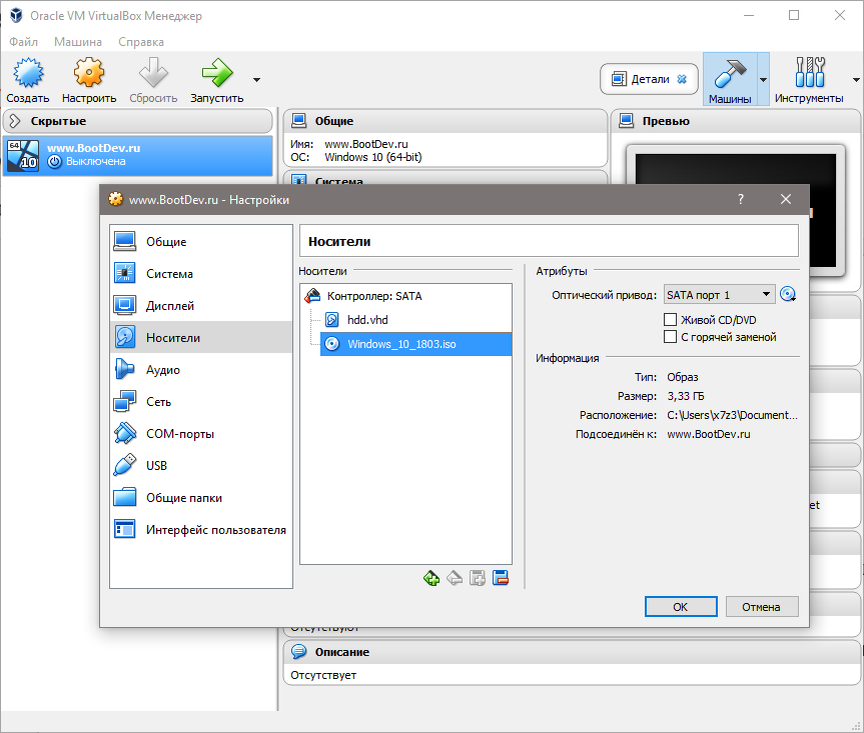
Task: Close the Детали tool with its x icon
Action: (682, 79)
